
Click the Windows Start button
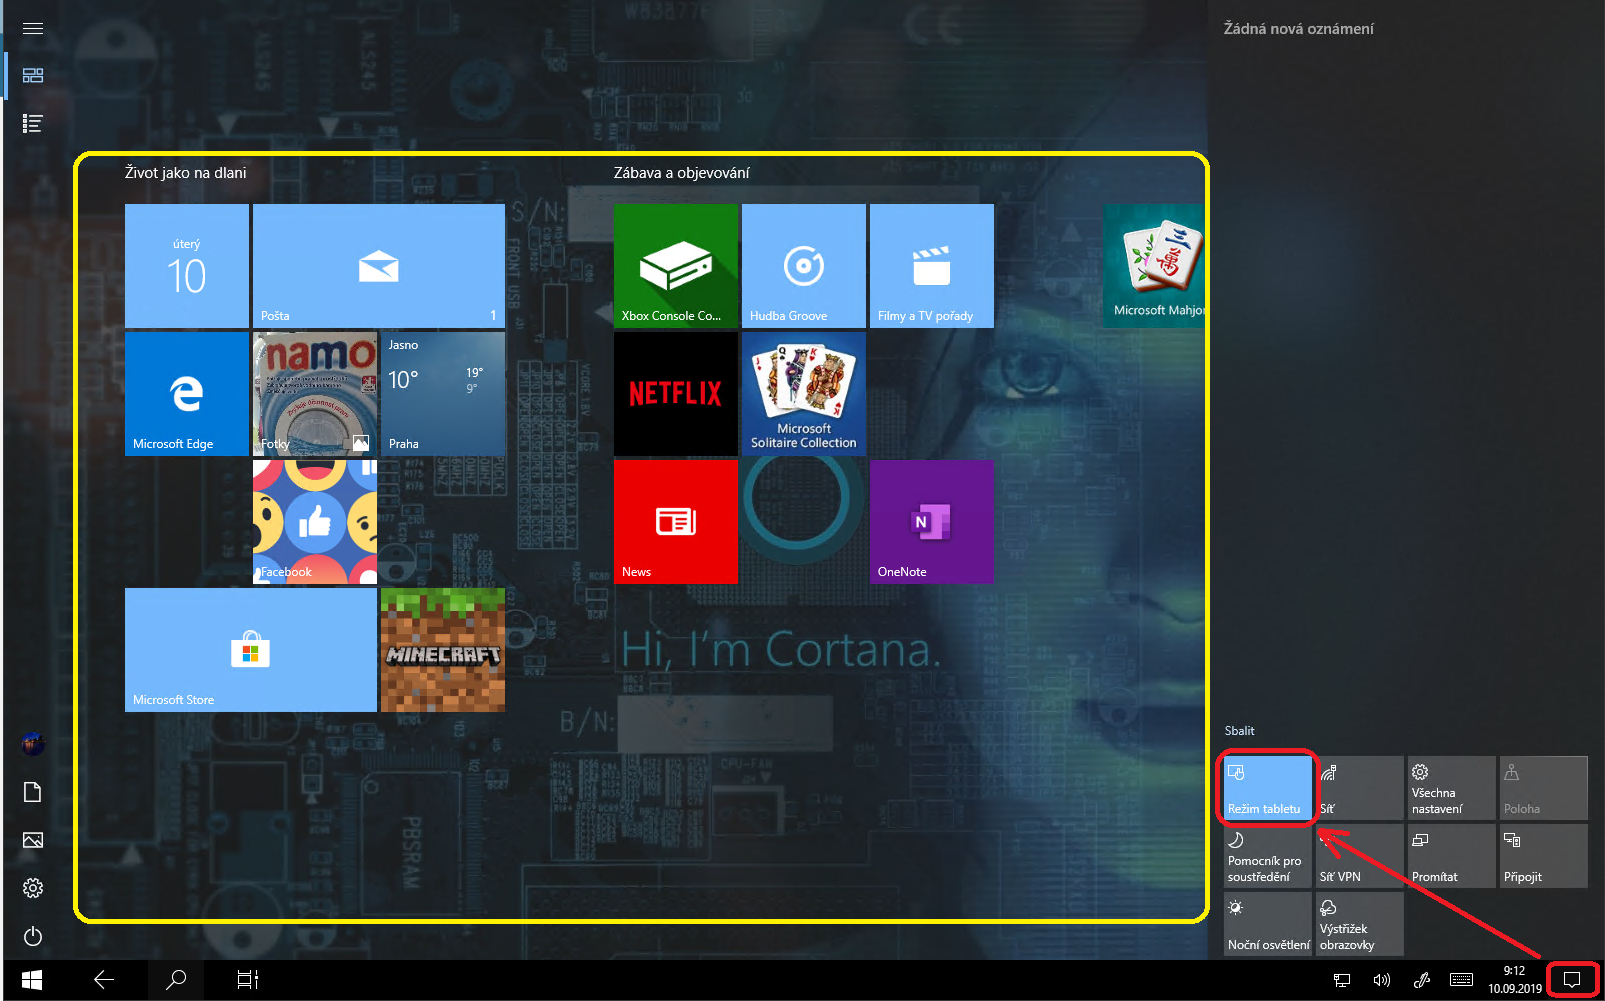32,980
